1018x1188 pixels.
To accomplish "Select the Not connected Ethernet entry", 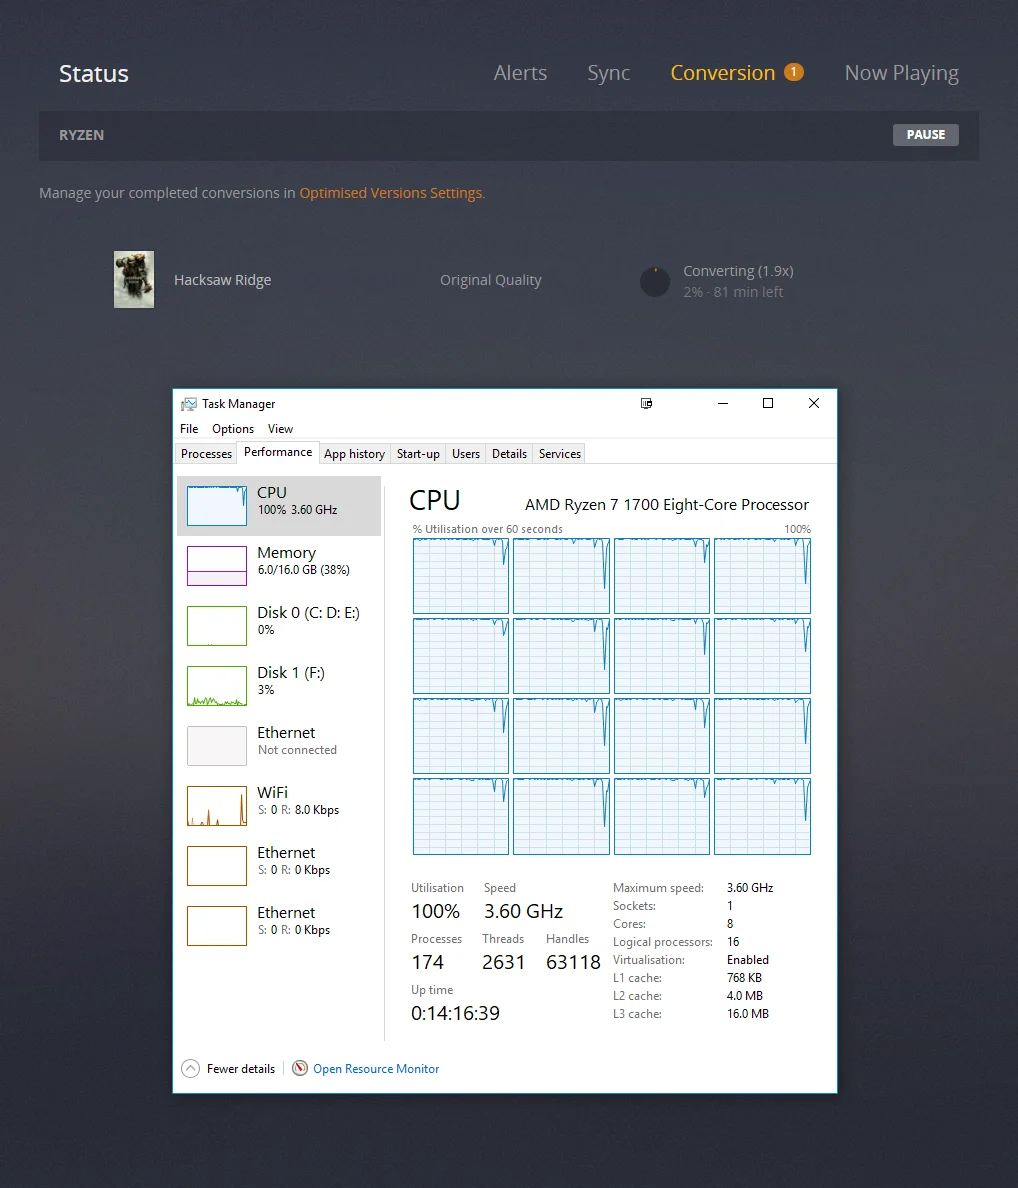I will pos(279,745).
